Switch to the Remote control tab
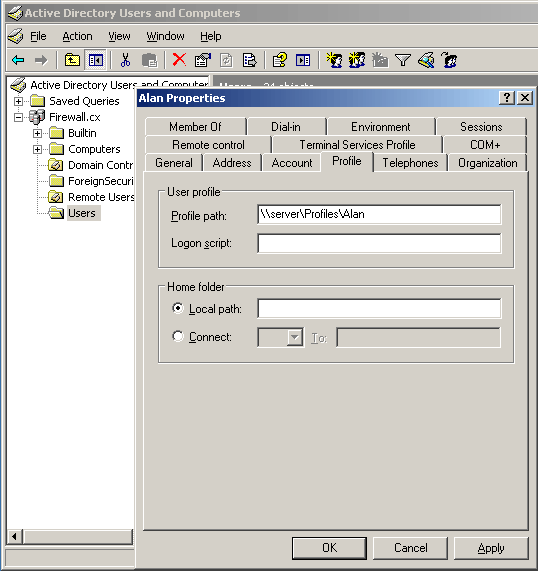 208,145
